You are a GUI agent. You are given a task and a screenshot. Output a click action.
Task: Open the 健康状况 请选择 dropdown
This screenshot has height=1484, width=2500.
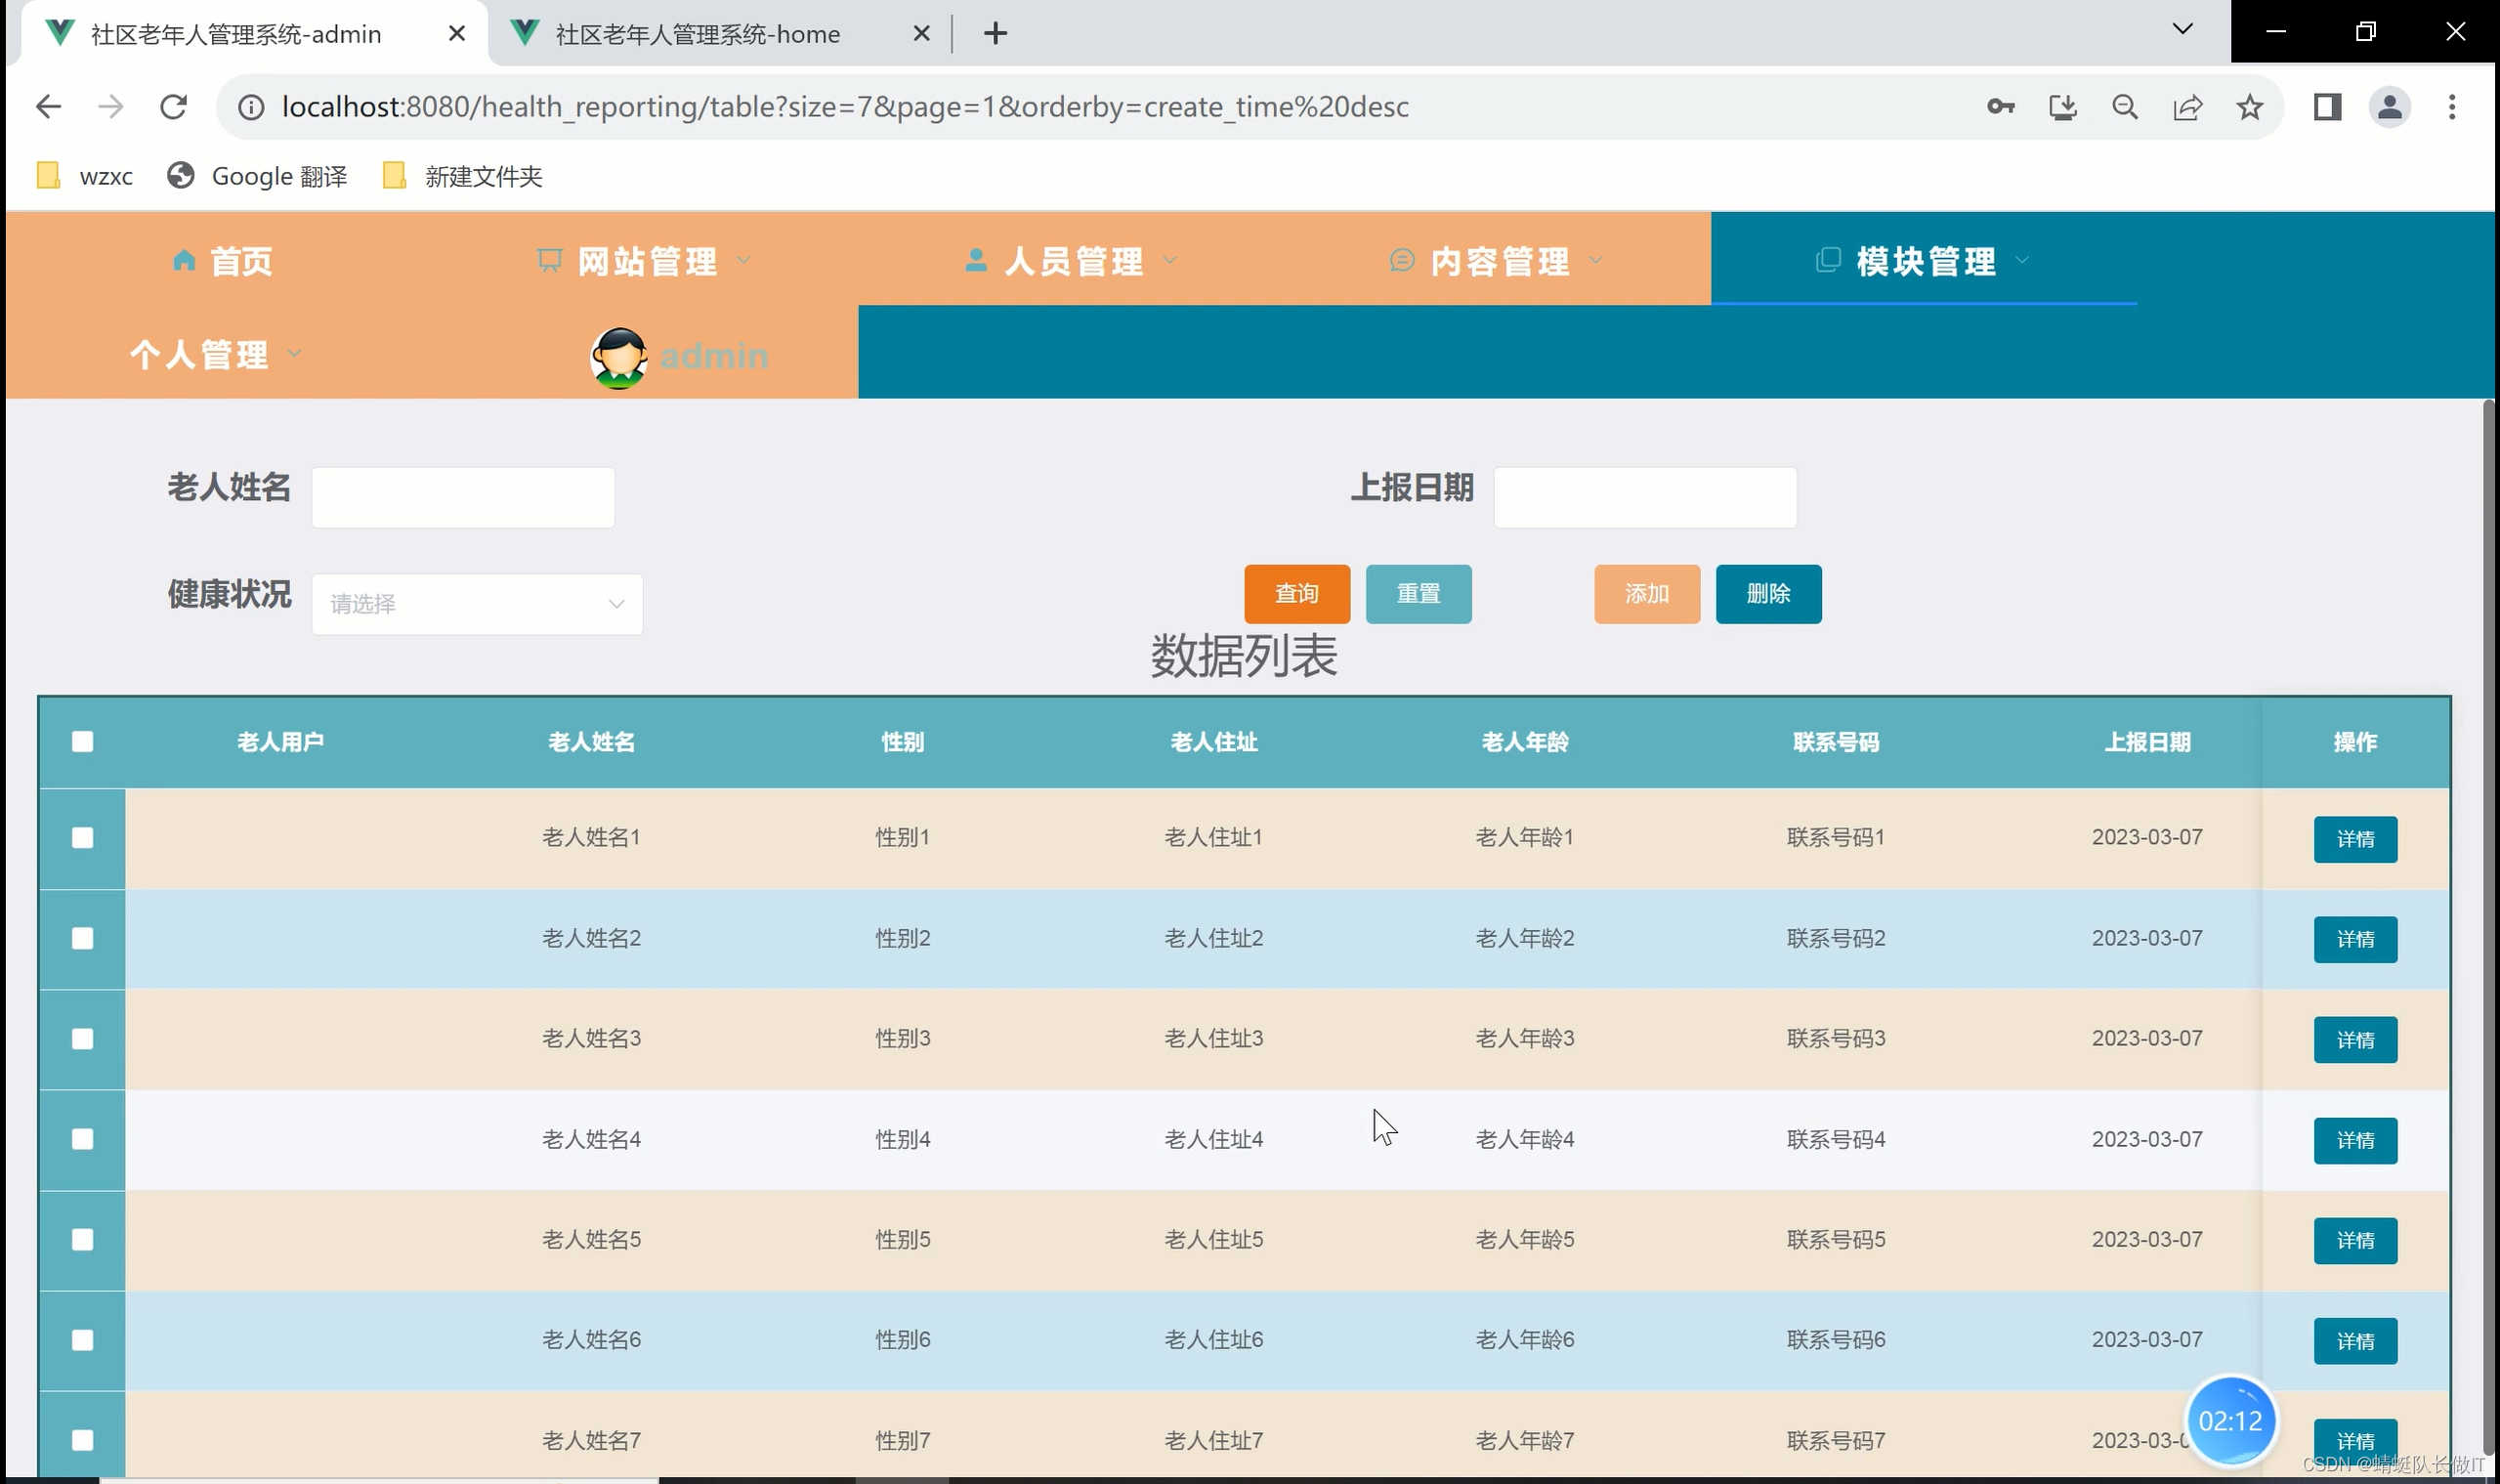pos(477,604)
